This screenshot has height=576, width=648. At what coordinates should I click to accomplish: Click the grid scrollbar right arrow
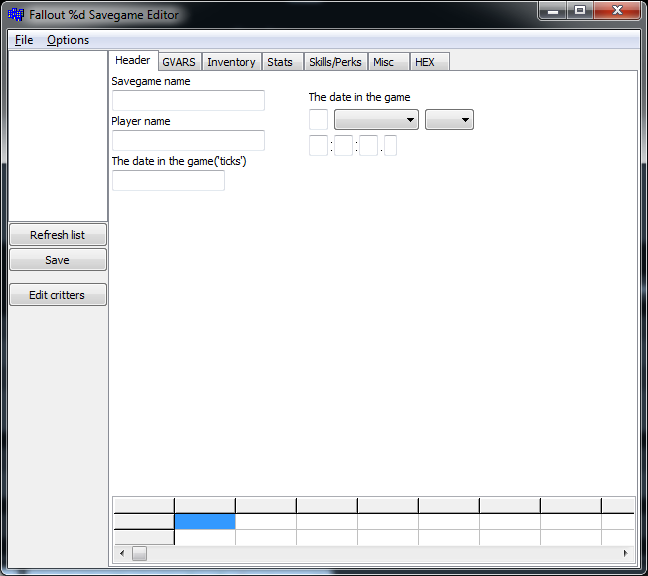point(626,553)
